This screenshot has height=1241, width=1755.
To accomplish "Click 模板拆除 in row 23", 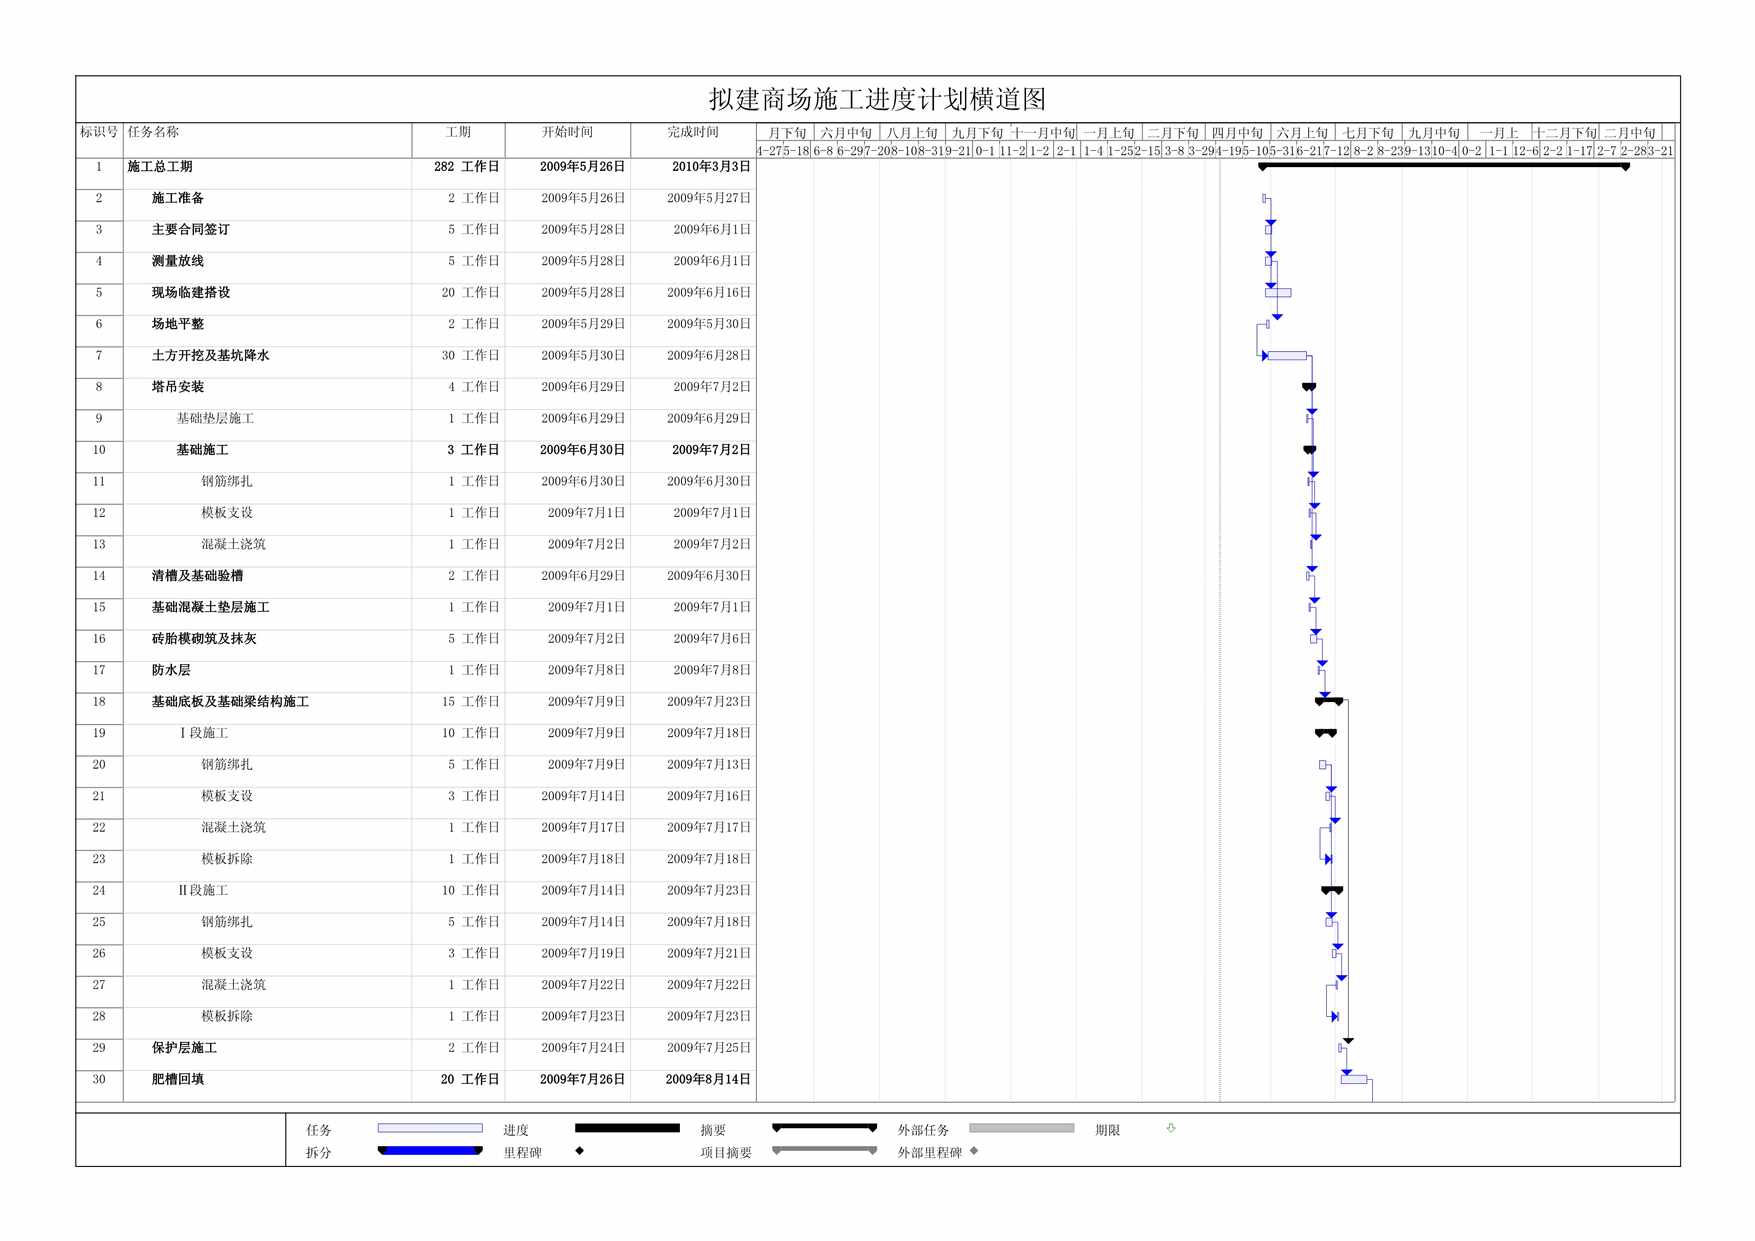I will point(227,860).
